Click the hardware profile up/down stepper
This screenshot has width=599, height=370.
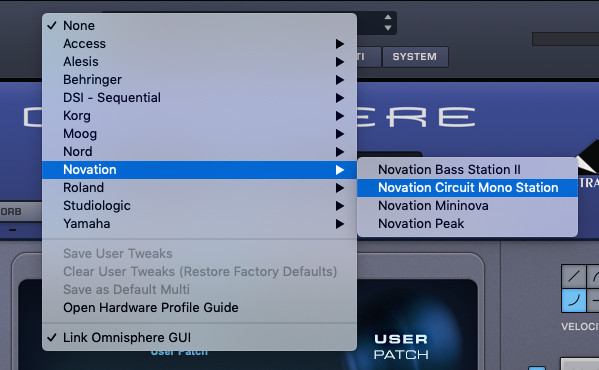coord(388,23)
